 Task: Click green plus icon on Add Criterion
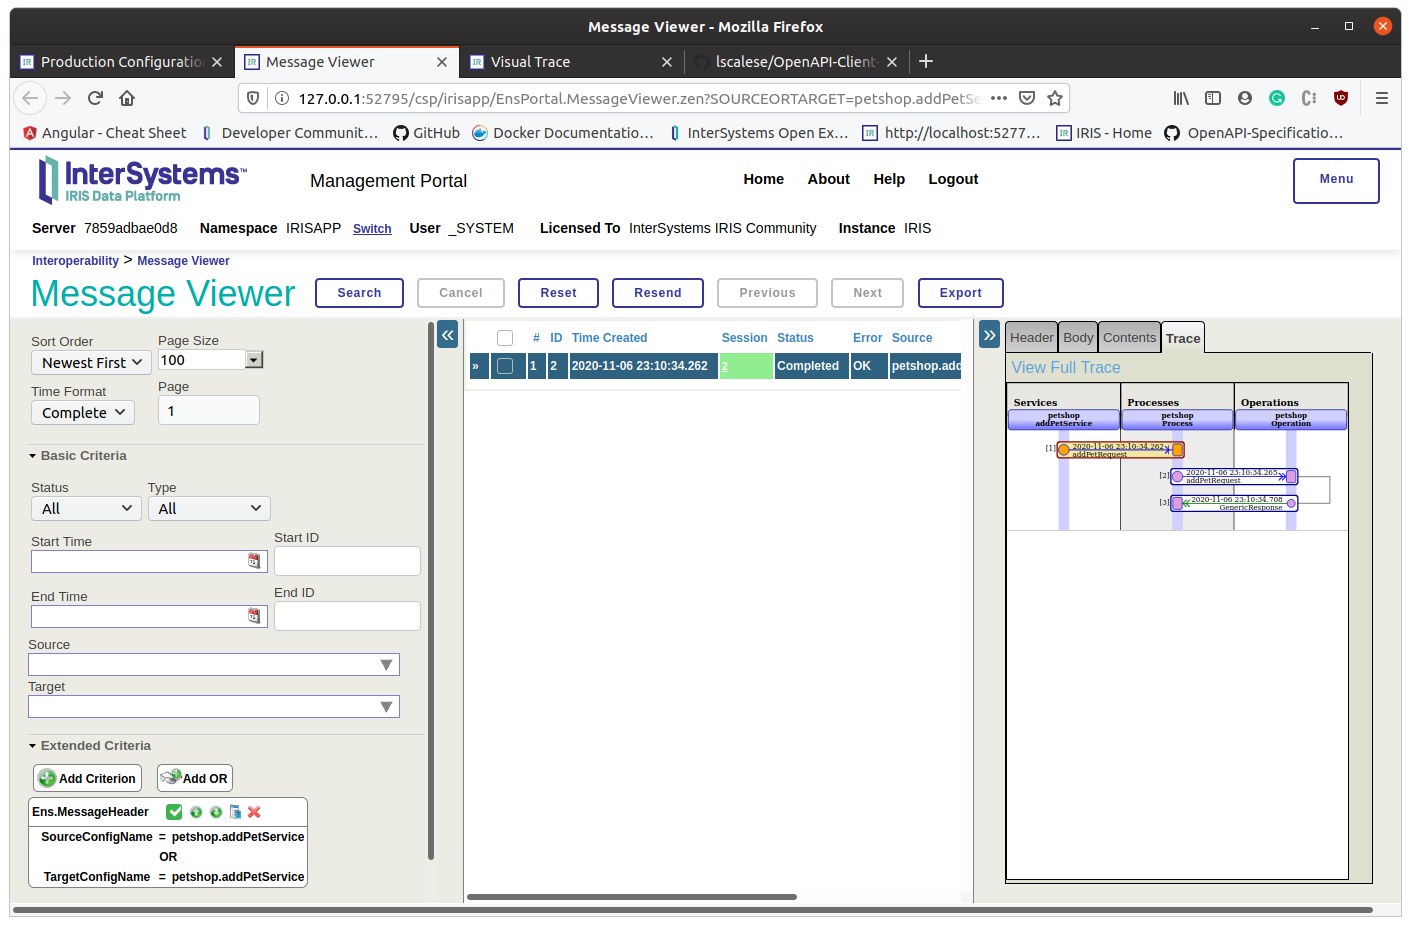click(x=47, y=778)
